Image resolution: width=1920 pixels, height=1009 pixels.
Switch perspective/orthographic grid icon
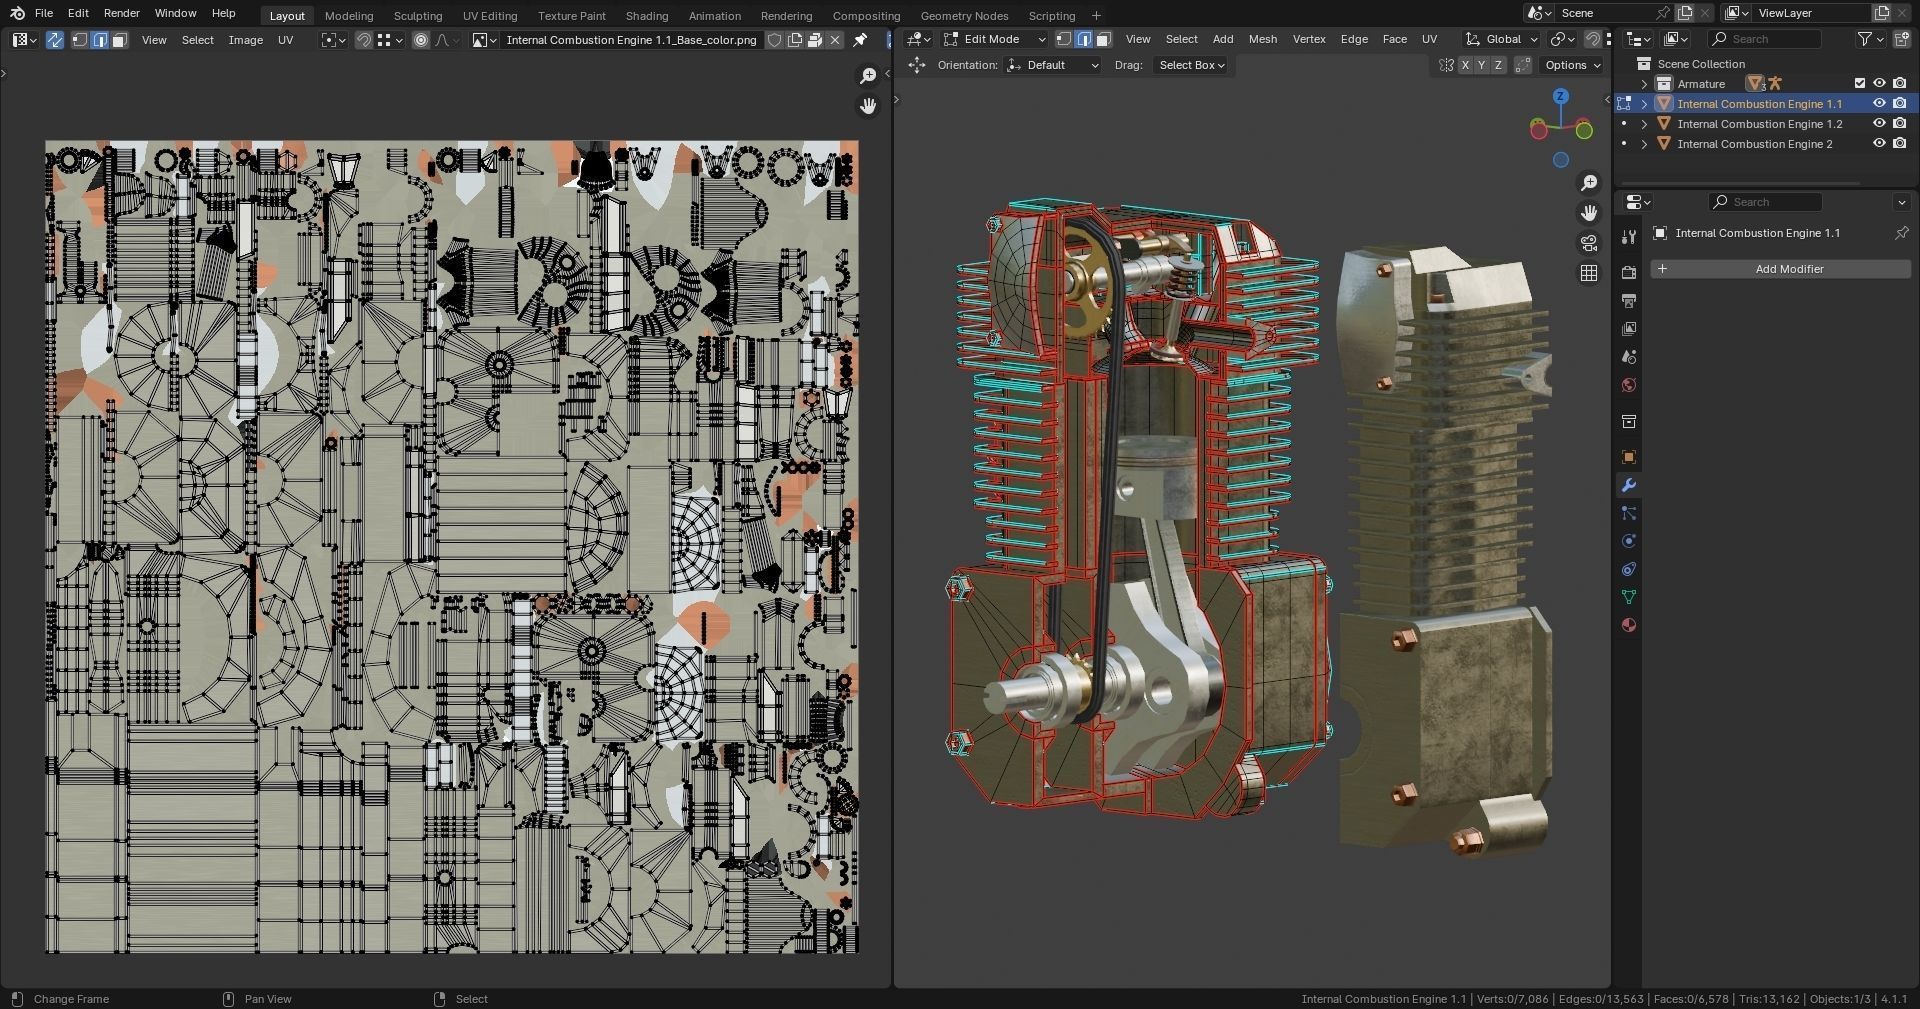1589,273
